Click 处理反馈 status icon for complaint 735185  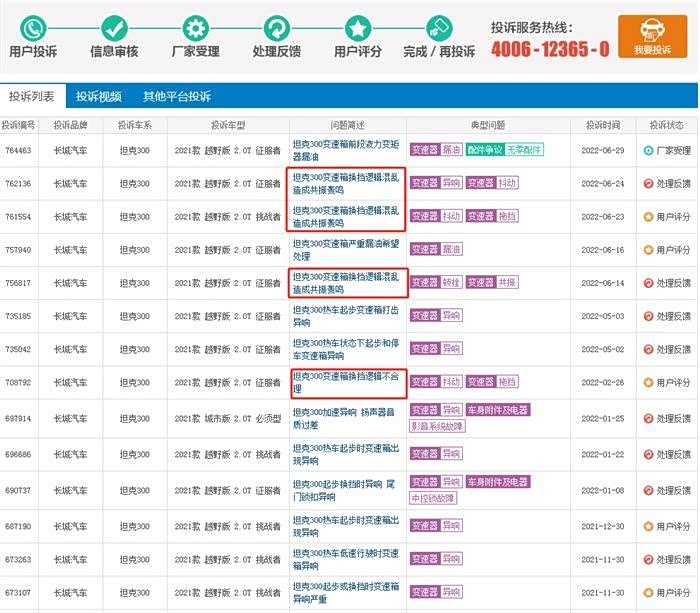648,316
